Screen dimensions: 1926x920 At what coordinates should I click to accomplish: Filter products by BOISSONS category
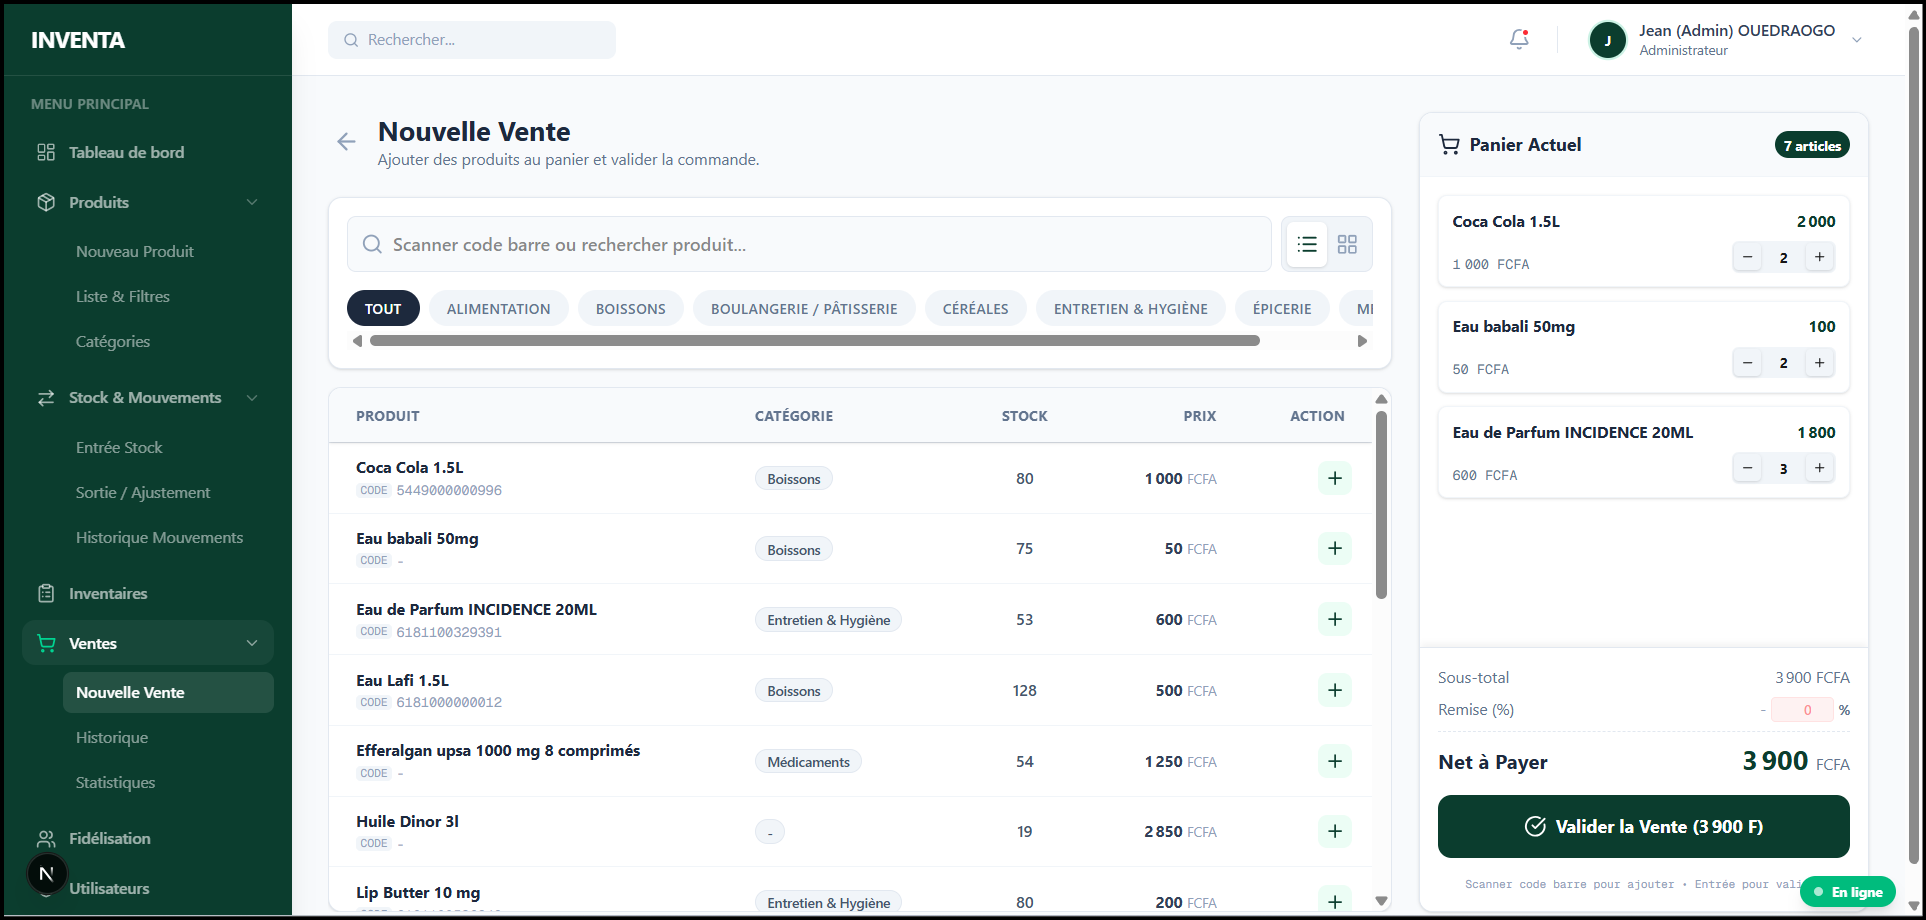630,309
